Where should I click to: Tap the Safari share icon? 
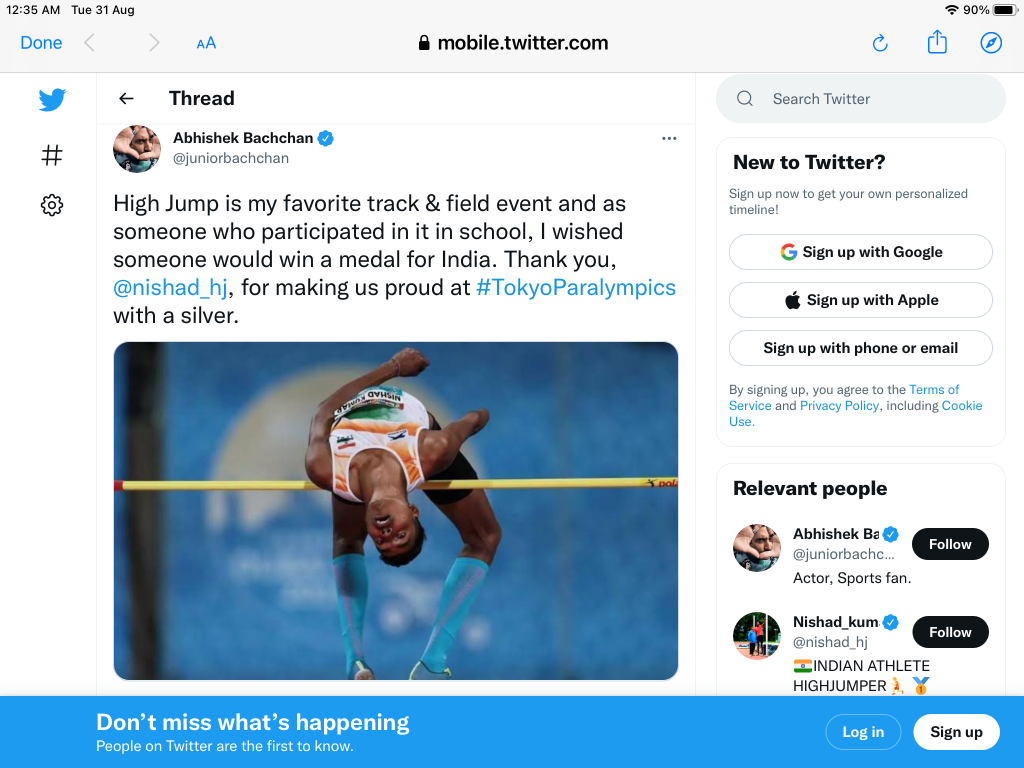937,42
